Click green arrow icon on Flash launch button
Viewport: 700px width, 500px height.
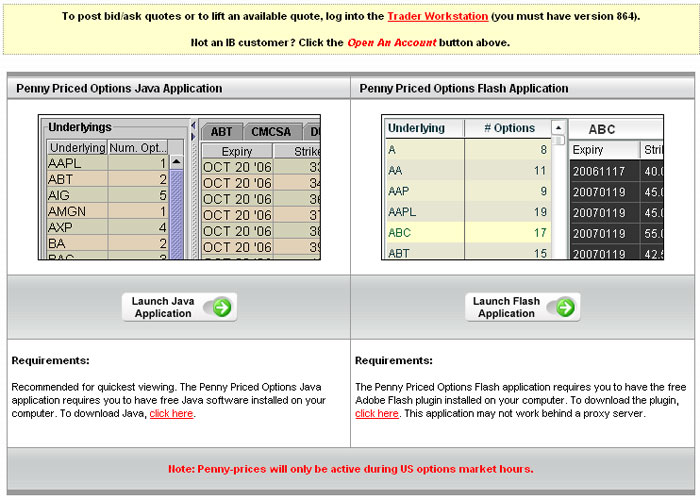coord(565,307)
